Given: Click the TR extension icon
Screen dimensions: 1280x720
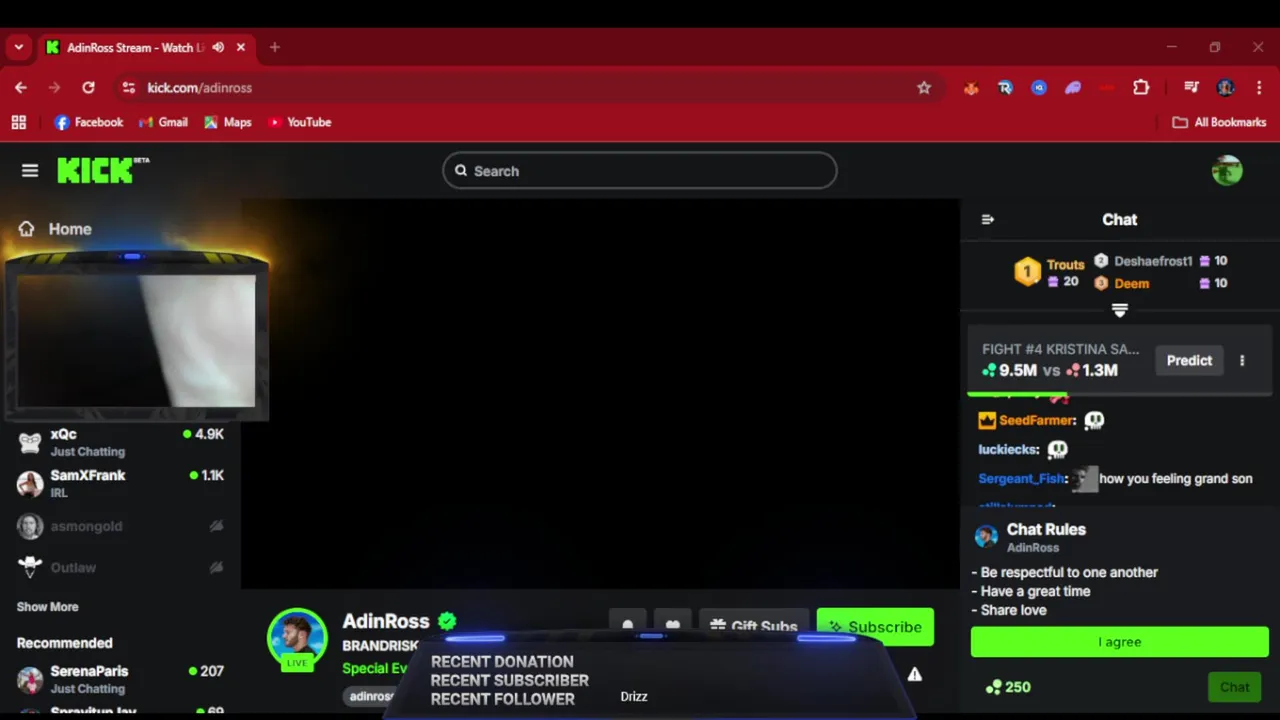Looking at the screenshot, I should click(x=1005, y=88).
